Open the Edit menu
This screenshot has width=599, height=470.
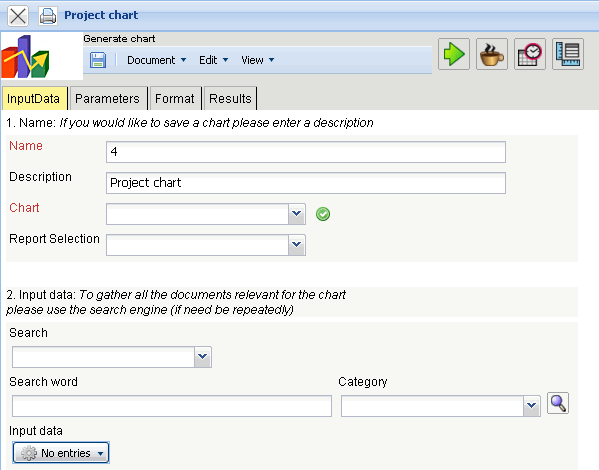coord(213,60)
